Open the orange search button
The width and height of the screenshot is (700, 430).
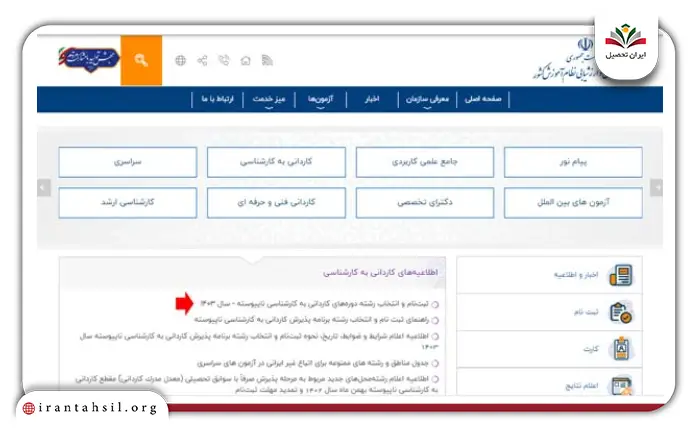(x=141, y=60)
